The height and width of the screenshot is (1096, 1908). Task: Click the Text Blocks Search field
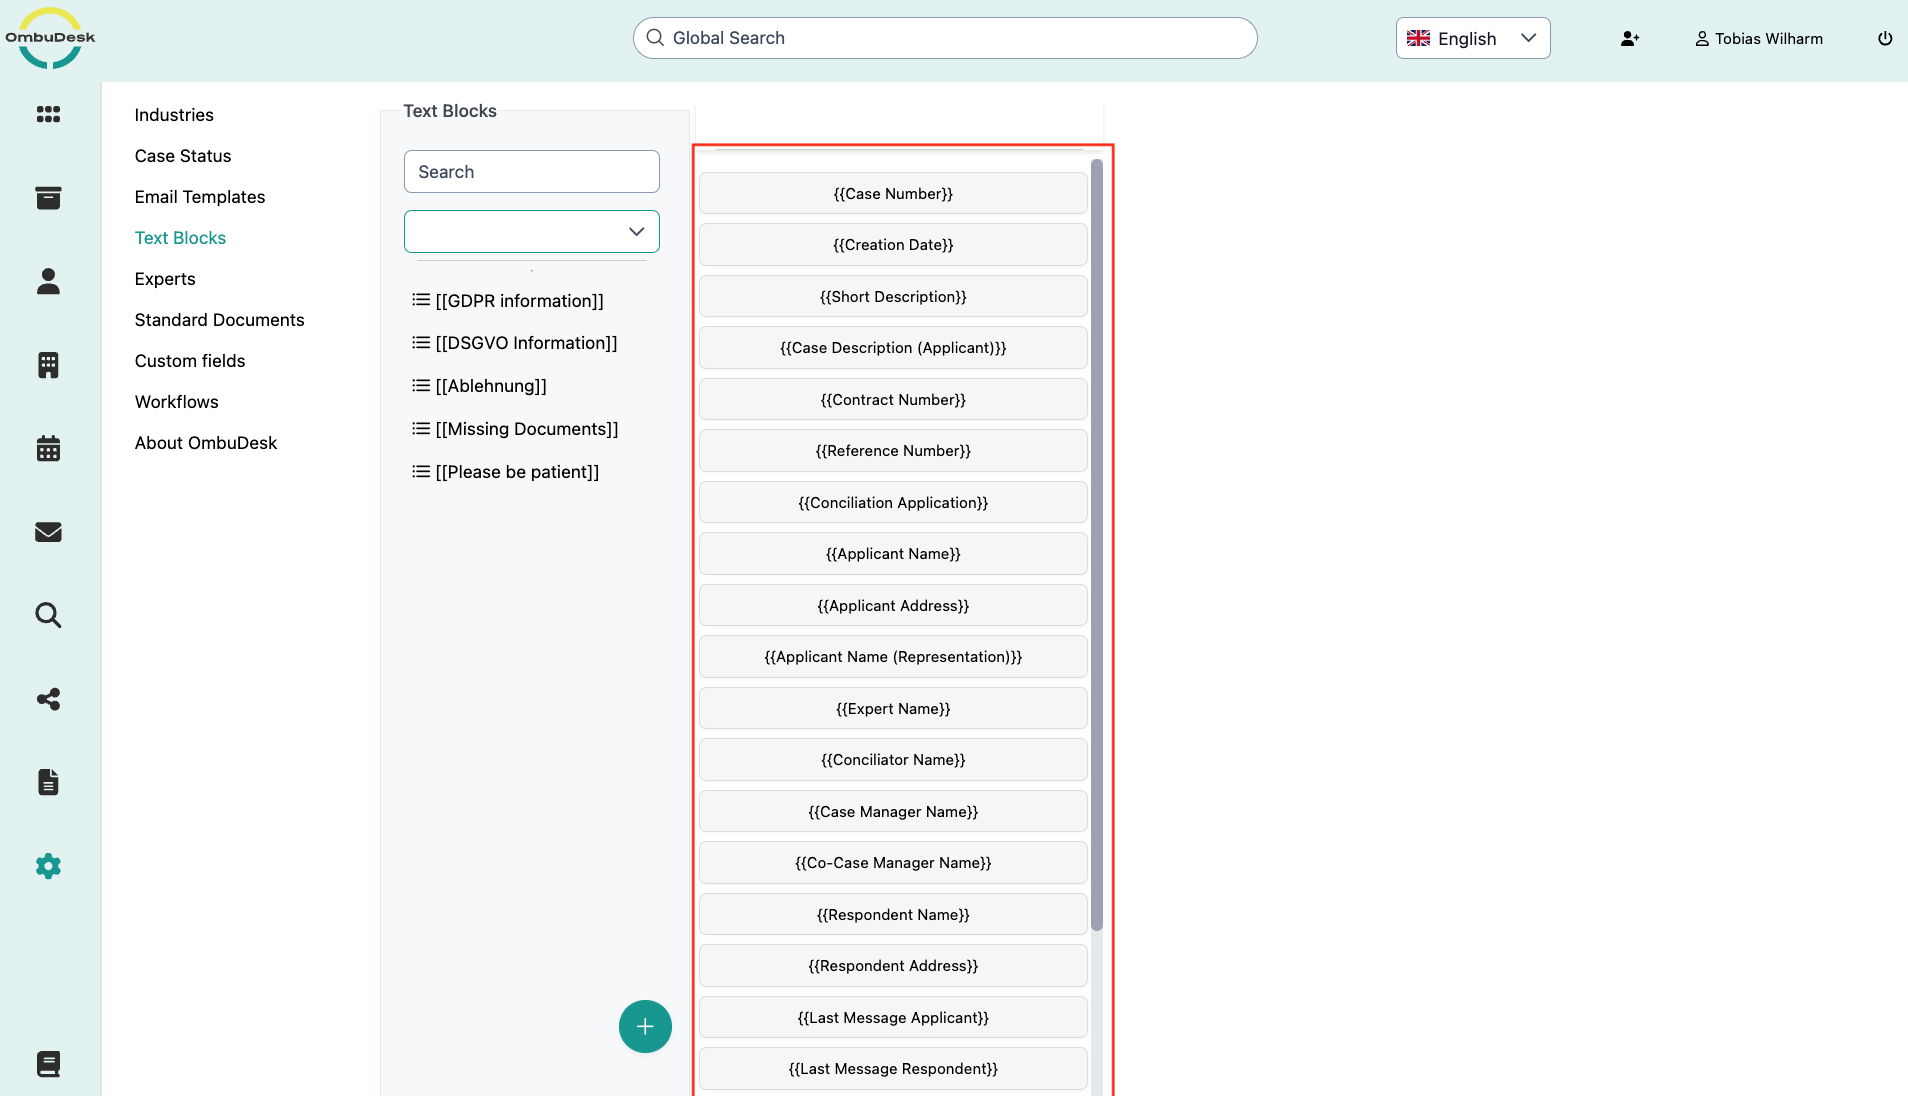(x=532, y=171)
